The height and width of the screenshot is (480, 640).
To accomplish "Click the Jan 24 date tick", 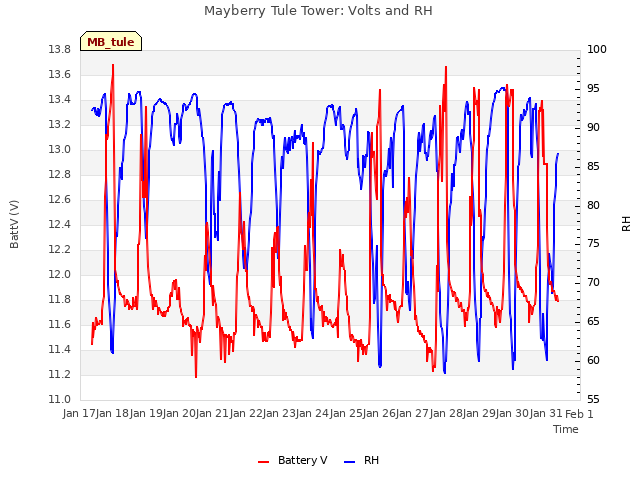I will [313, 414].
